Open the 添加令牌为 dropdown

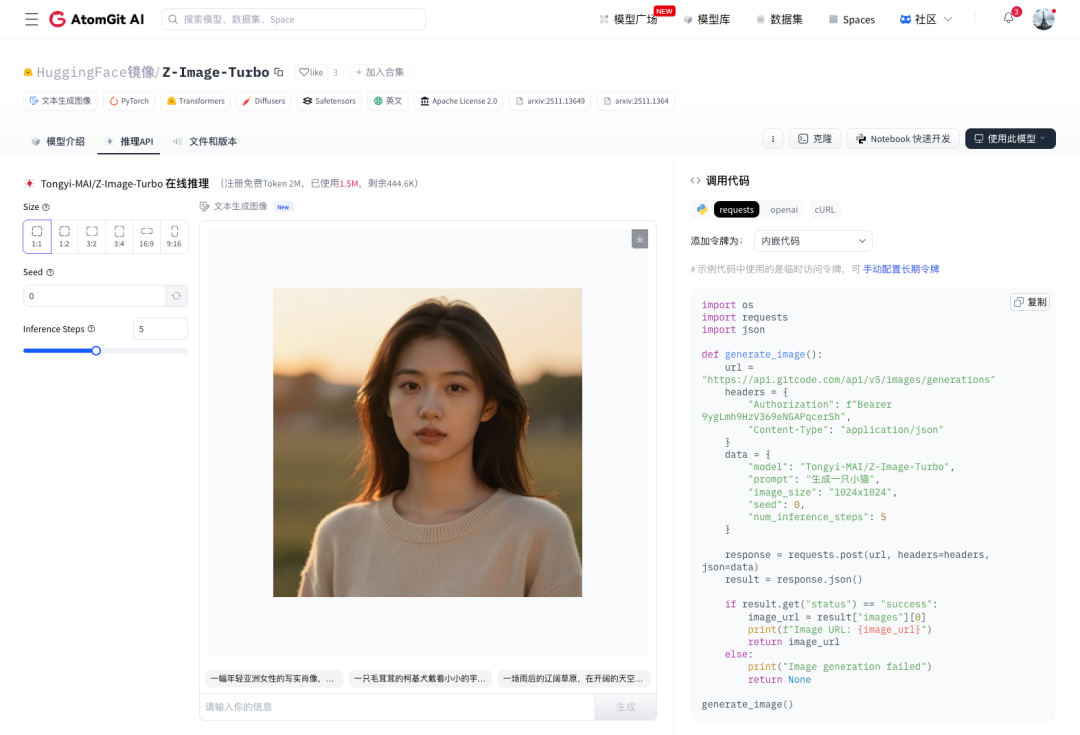pyautogui.click(x=812, y=241)
